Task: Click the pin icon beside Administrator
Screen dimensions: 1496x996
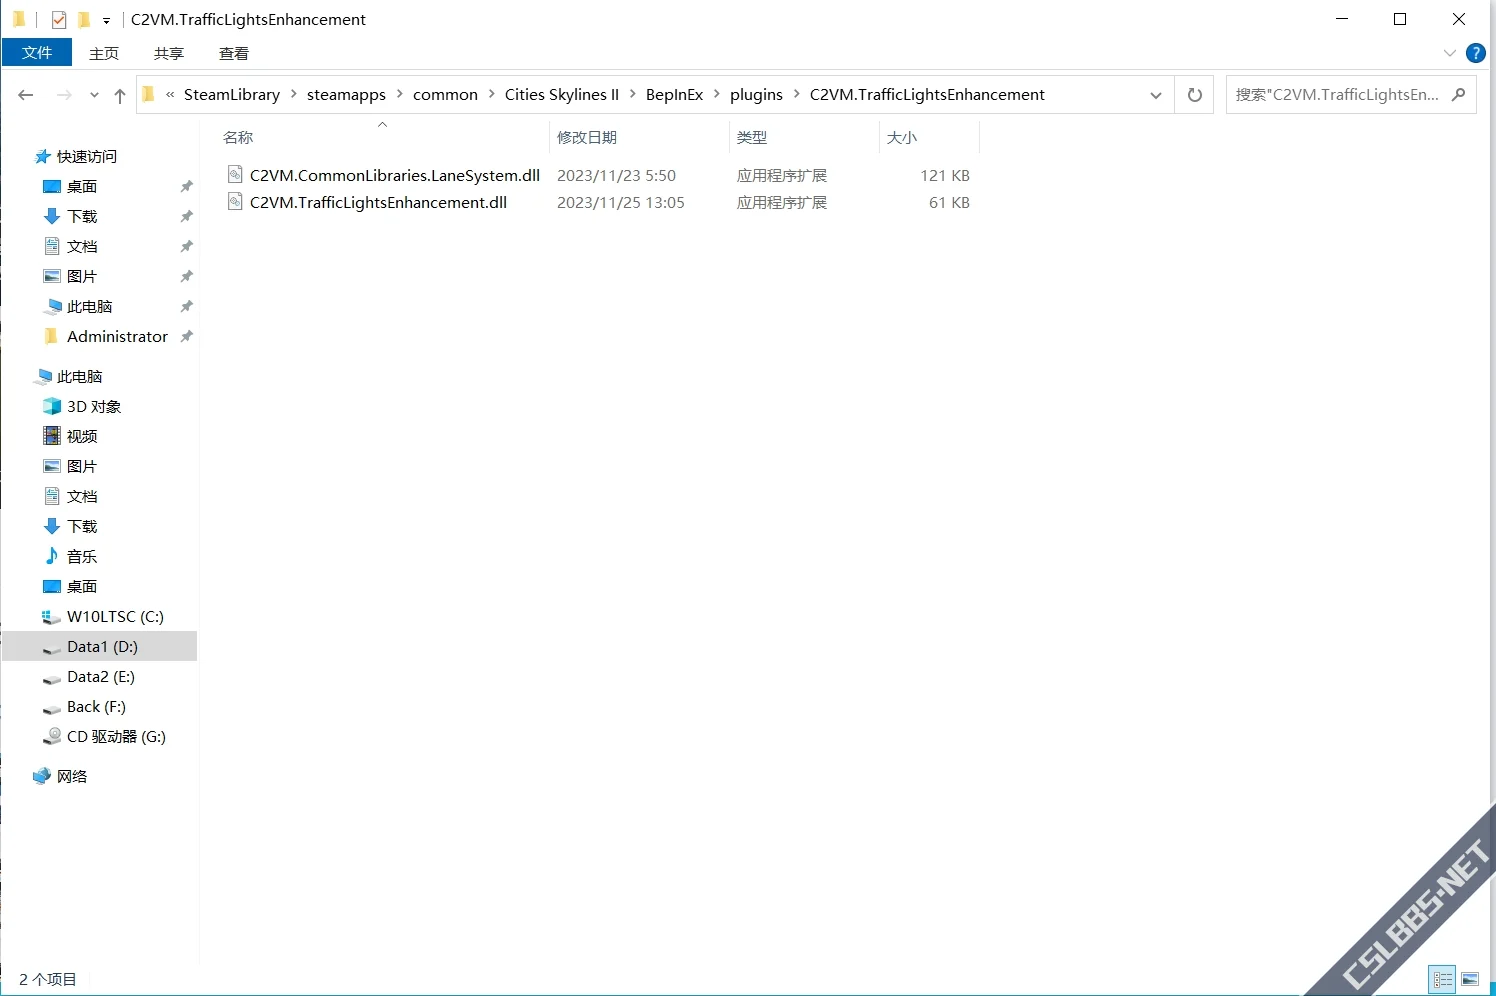Action: click(186, 337)
